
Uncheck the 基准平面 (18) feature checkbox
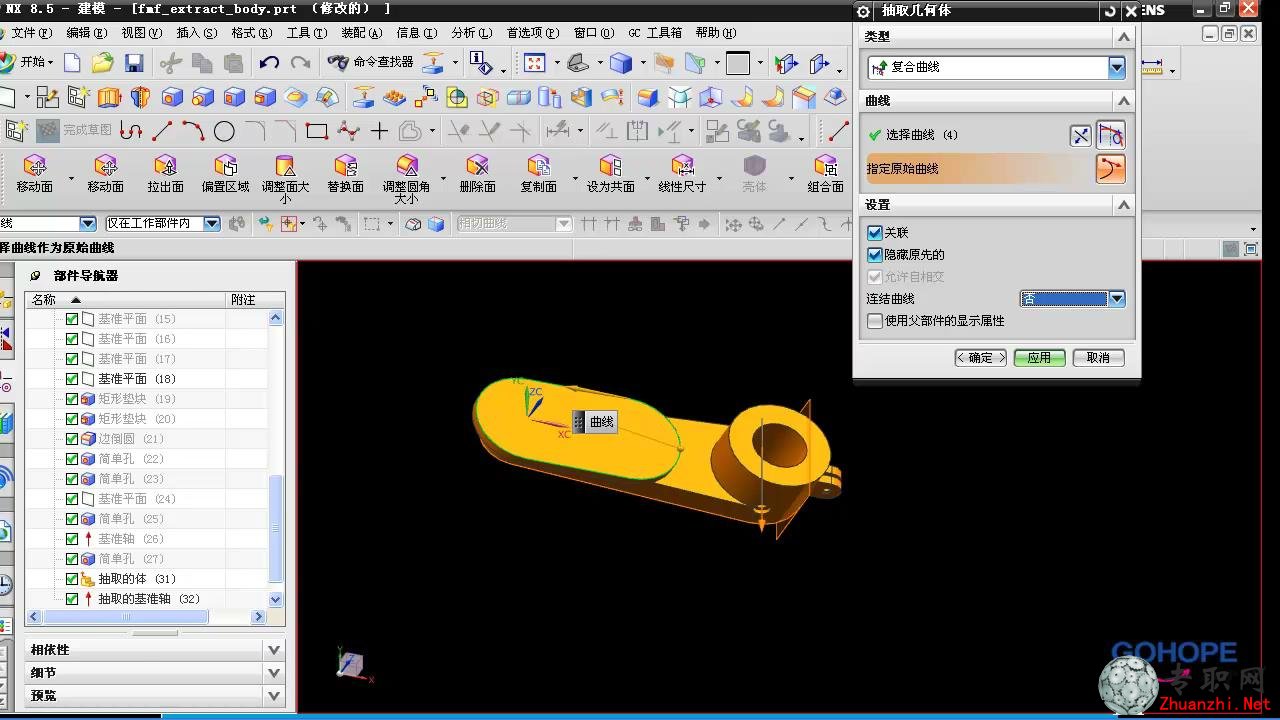[72, 379]
